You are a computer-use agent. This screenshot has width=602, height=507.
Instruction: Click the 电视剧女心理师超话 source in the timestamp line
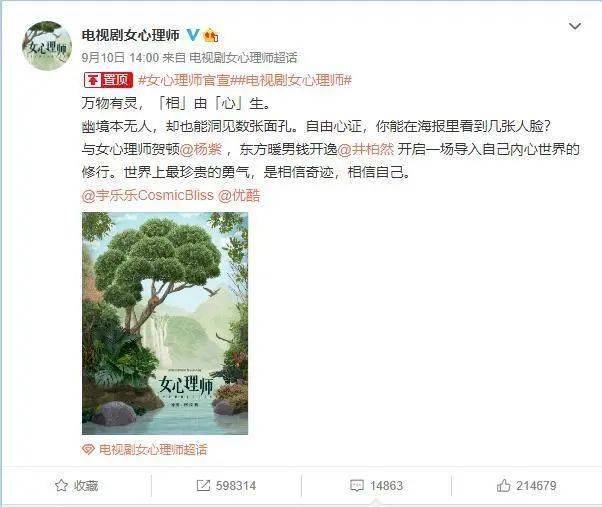(x=243, y=58)
